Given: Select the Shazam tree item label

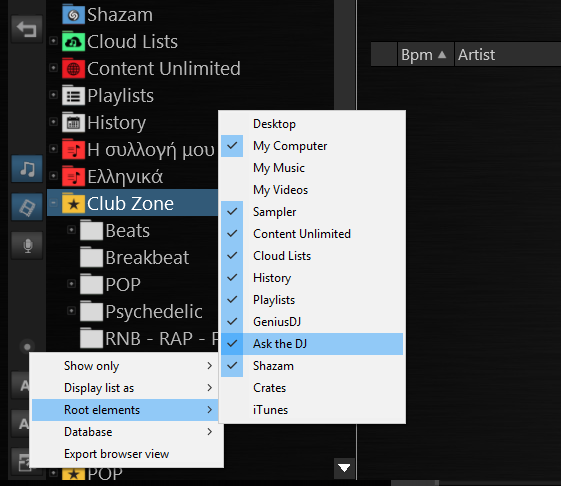Looking at the screenshot, I should (x=120, y=15).
